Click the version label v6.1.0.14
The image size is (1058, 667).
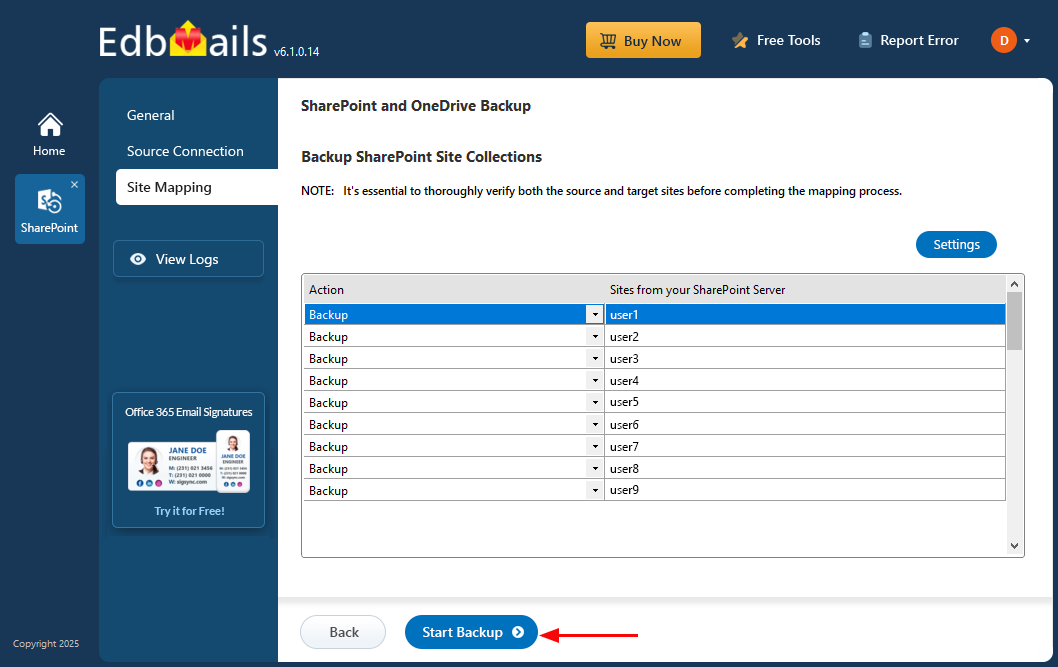[x=297, y=51]
